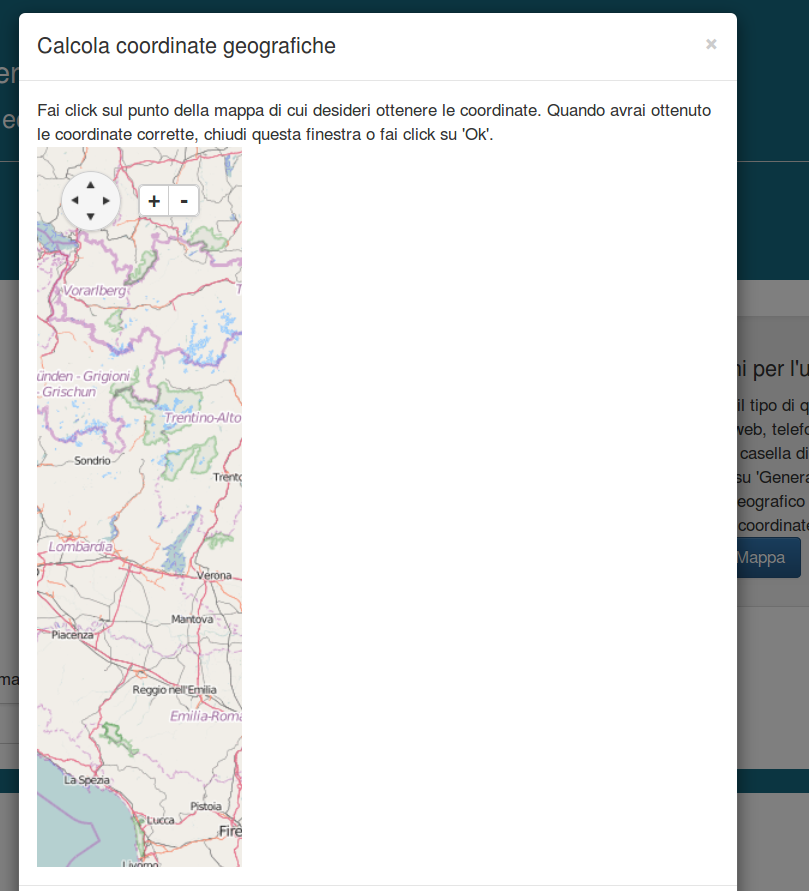Pick Mantova on the map

pos(192,619)
